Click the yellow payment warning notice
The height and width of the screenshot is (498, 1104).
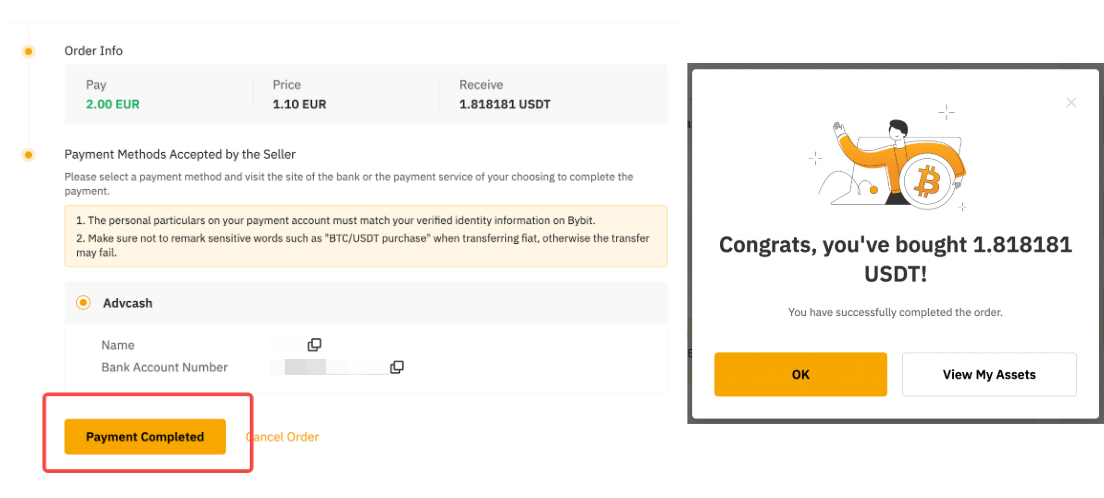[x=365, y=236]
